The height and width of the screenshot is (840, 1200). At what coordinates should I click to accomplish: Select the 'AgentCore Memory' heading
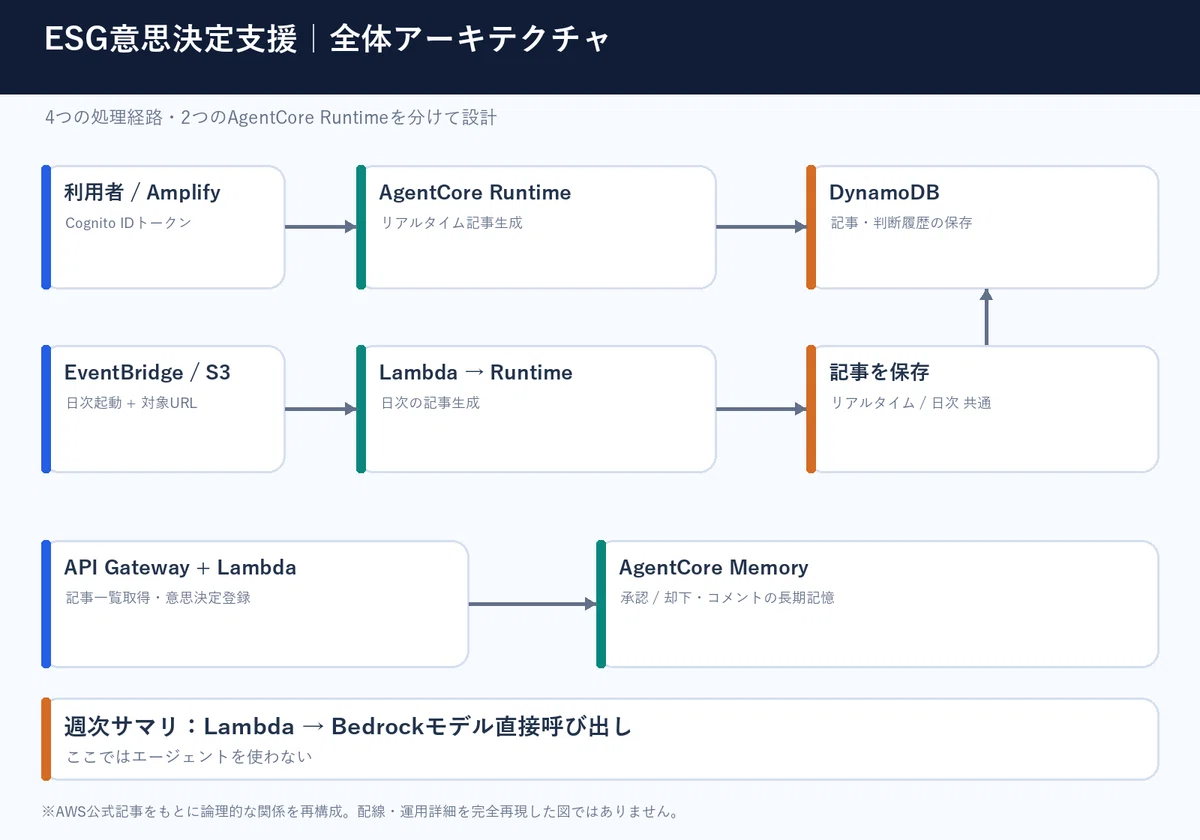point(713,567)
